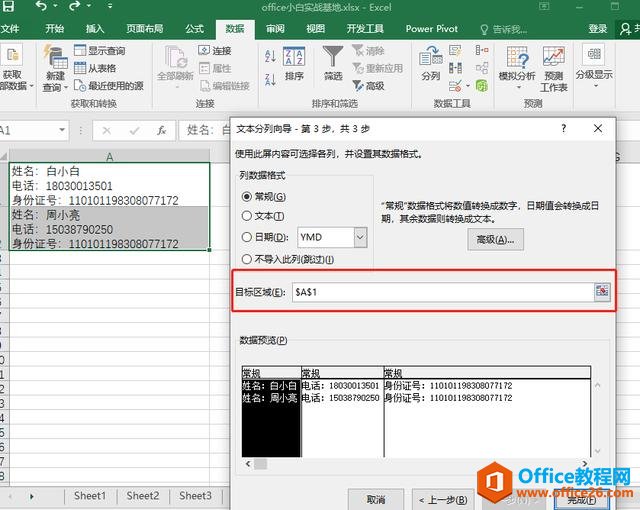
Task: Click 最近使用的源
Action: coord(109,86)
